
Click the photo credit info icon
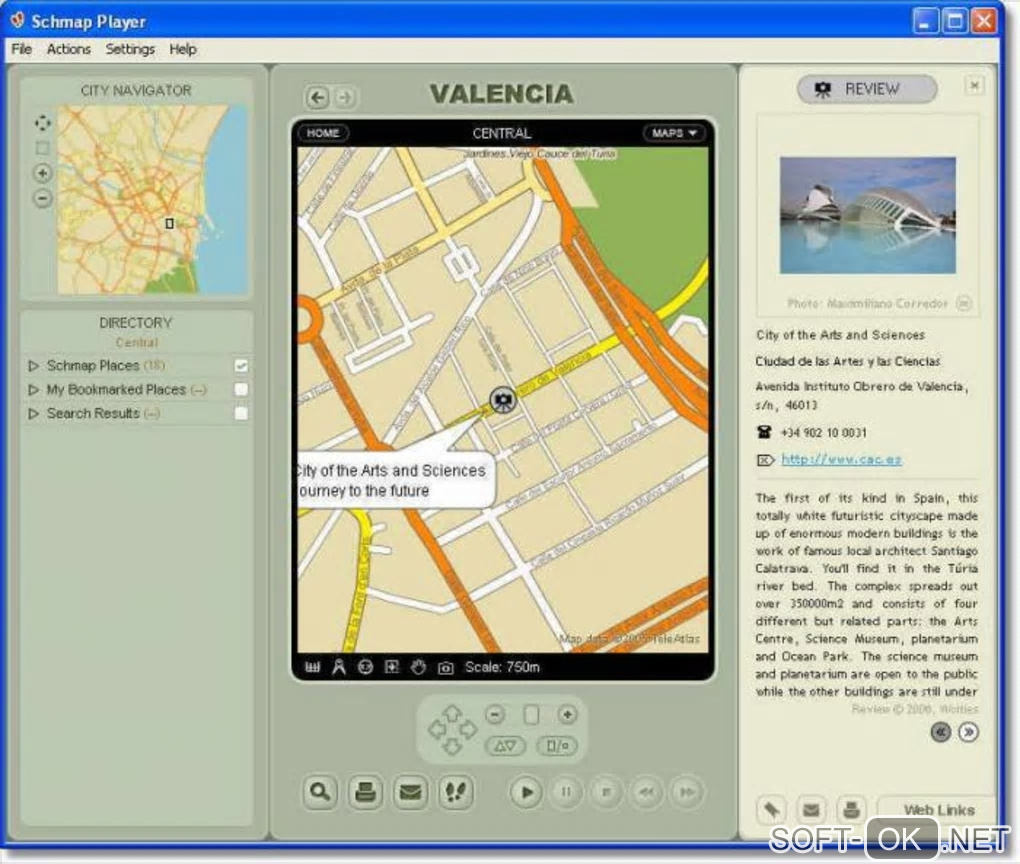(964, 303)
